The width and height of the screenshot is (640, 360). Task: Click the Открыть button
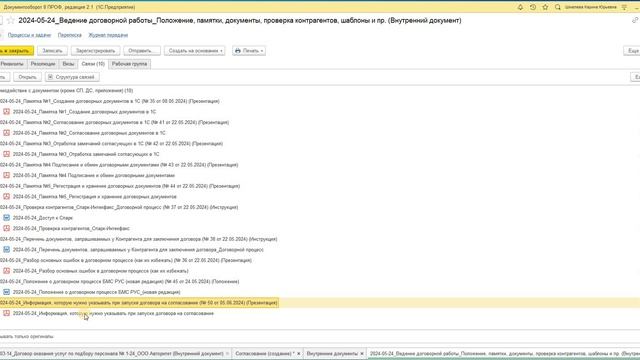[x=27, y=77]
